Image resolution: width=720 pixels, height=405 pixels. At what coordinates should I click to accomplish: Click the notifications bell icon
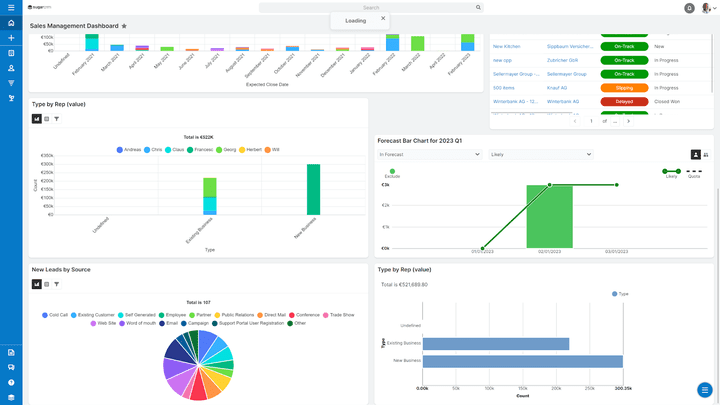pyautogui.click(x=689, y=8)
